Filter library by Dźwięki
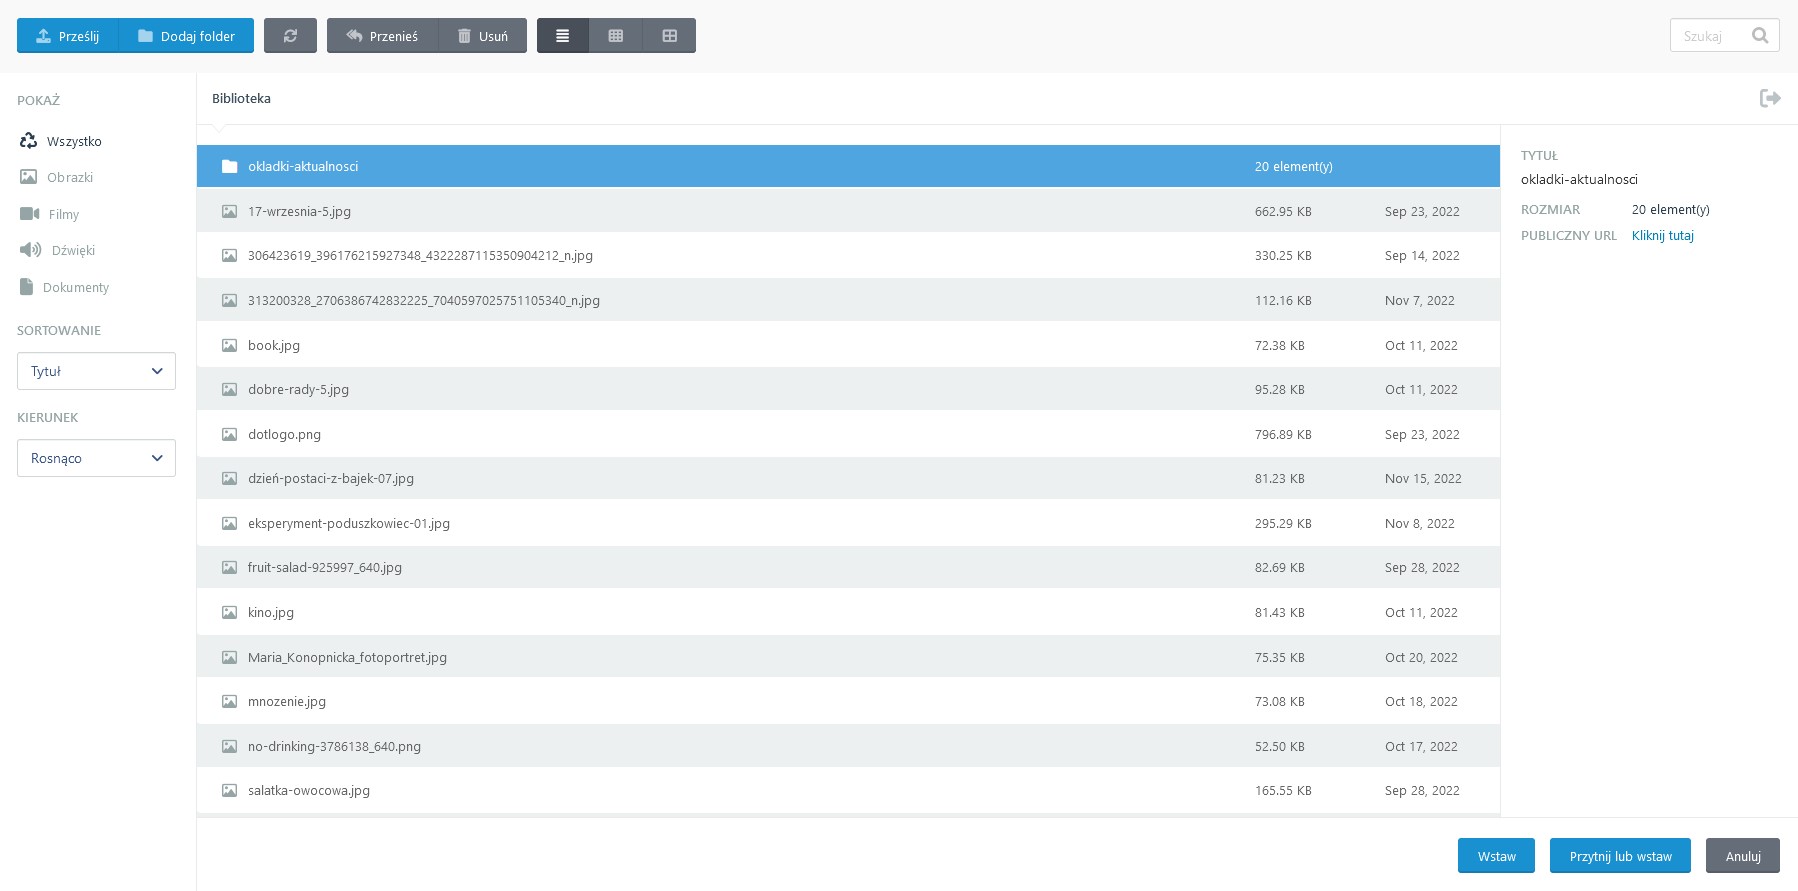Screen dimensions: 1798x891 click(x=73, y=251)
